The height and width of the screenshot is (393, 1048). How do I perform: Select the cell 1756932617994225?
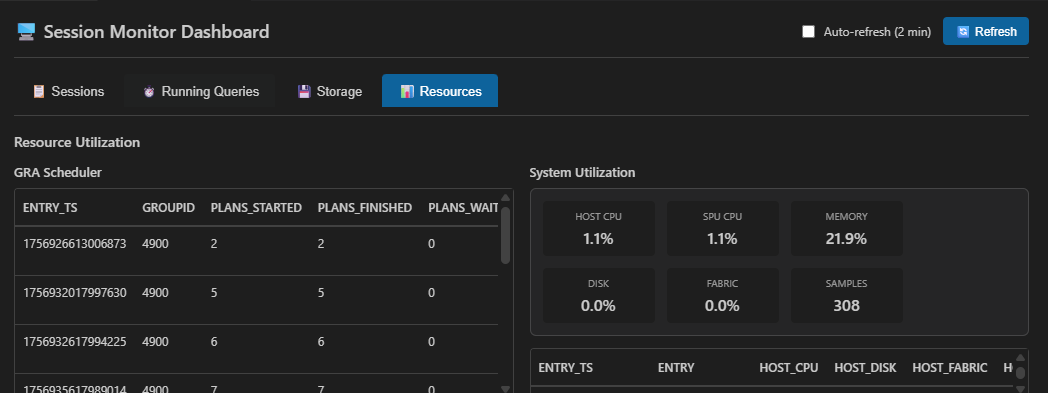click(75, 342)
